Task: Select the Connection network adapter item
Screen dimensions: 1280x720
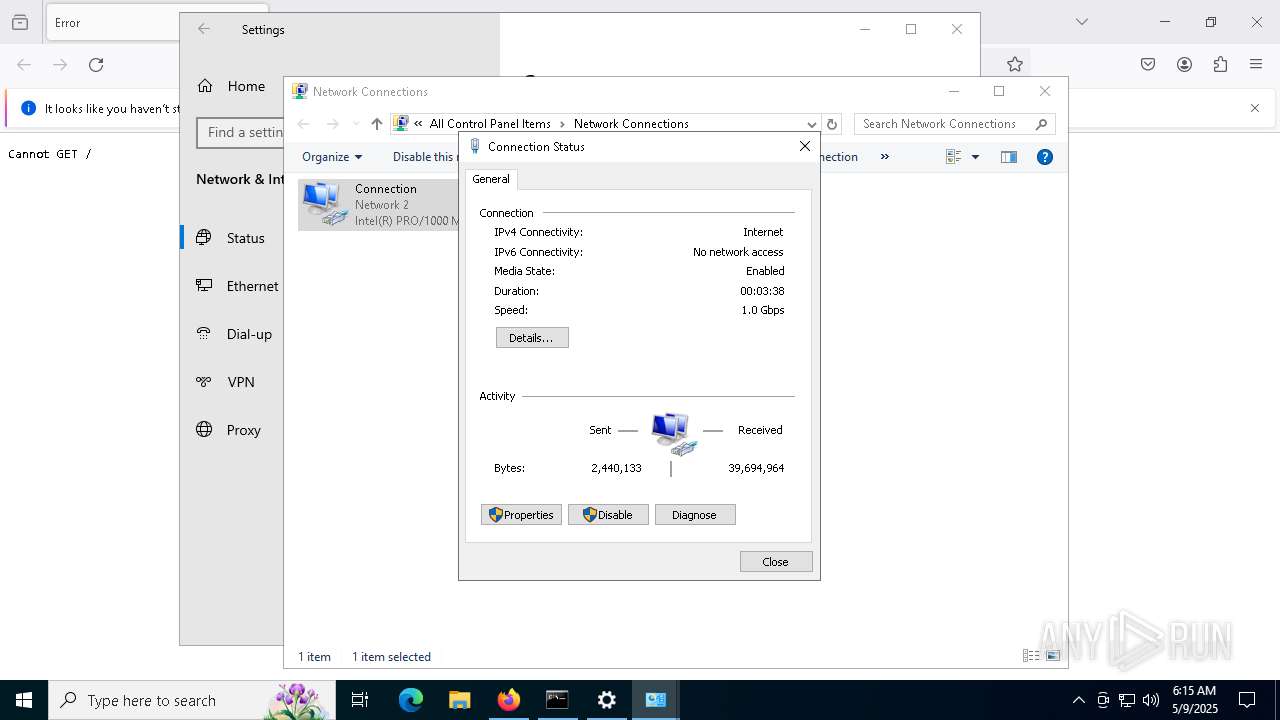Action: [379, 204]
